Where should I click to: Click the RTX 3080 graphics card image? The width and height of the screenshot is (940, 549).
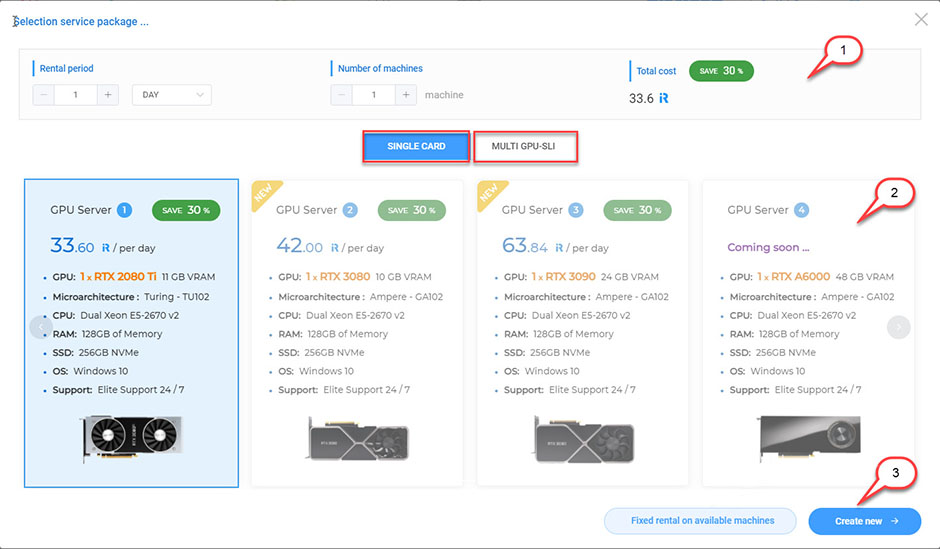[357, 437]
